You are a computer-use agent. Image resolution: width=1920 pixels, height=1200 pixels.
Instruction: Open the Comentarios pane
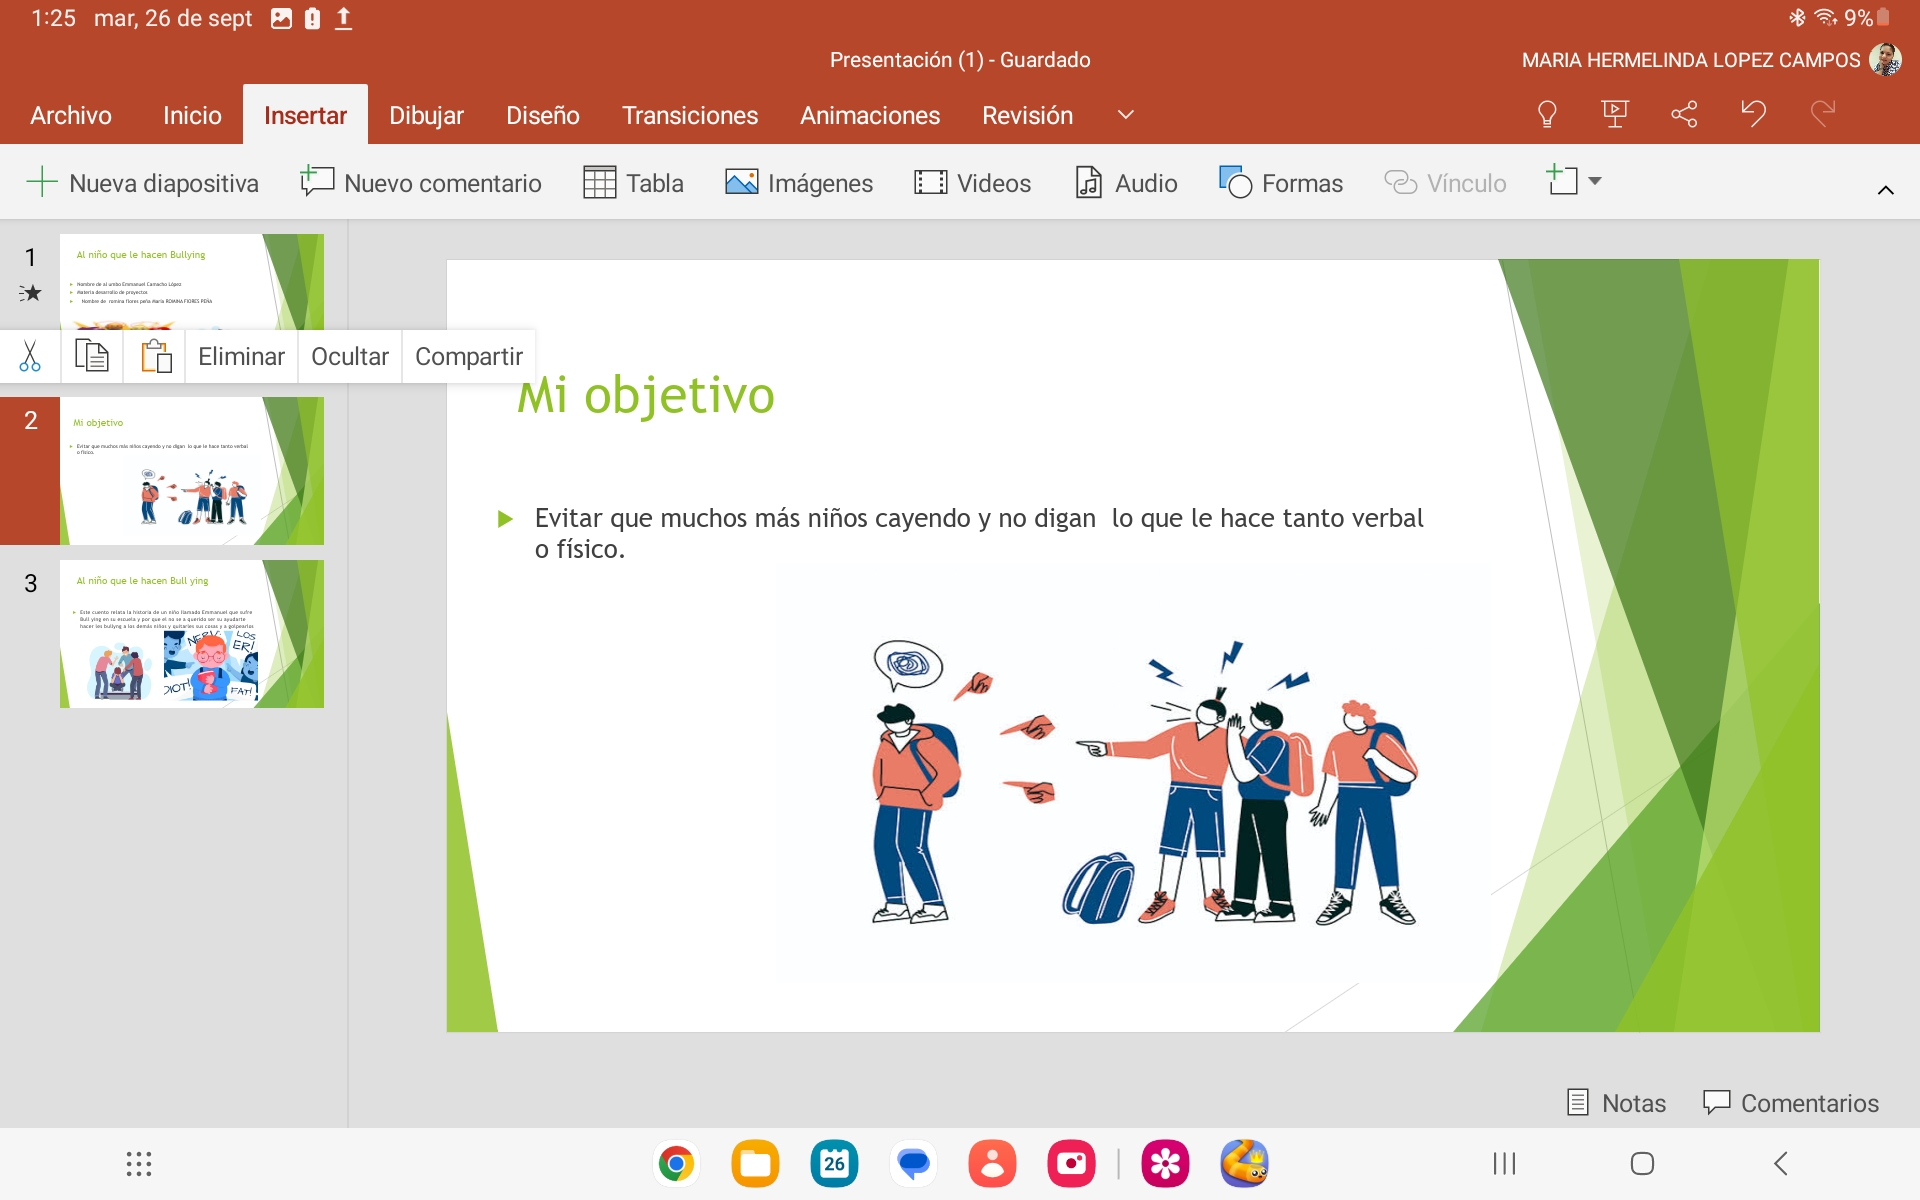[1790, 1103]
